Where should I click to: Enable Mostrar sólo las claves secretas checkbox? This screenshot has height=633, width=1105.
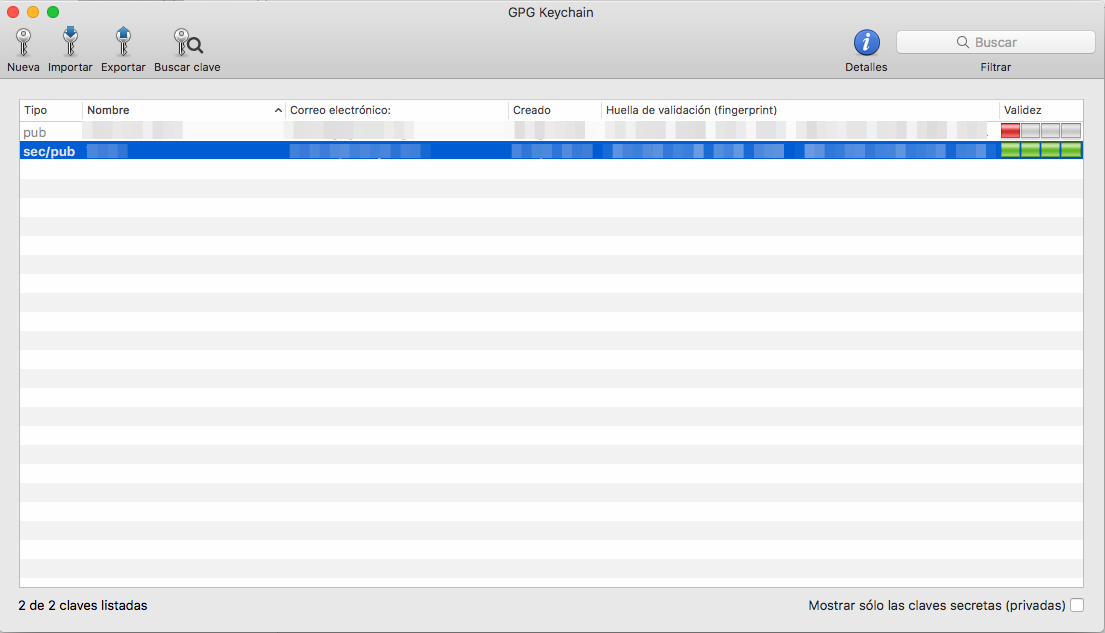point(1077,605)
